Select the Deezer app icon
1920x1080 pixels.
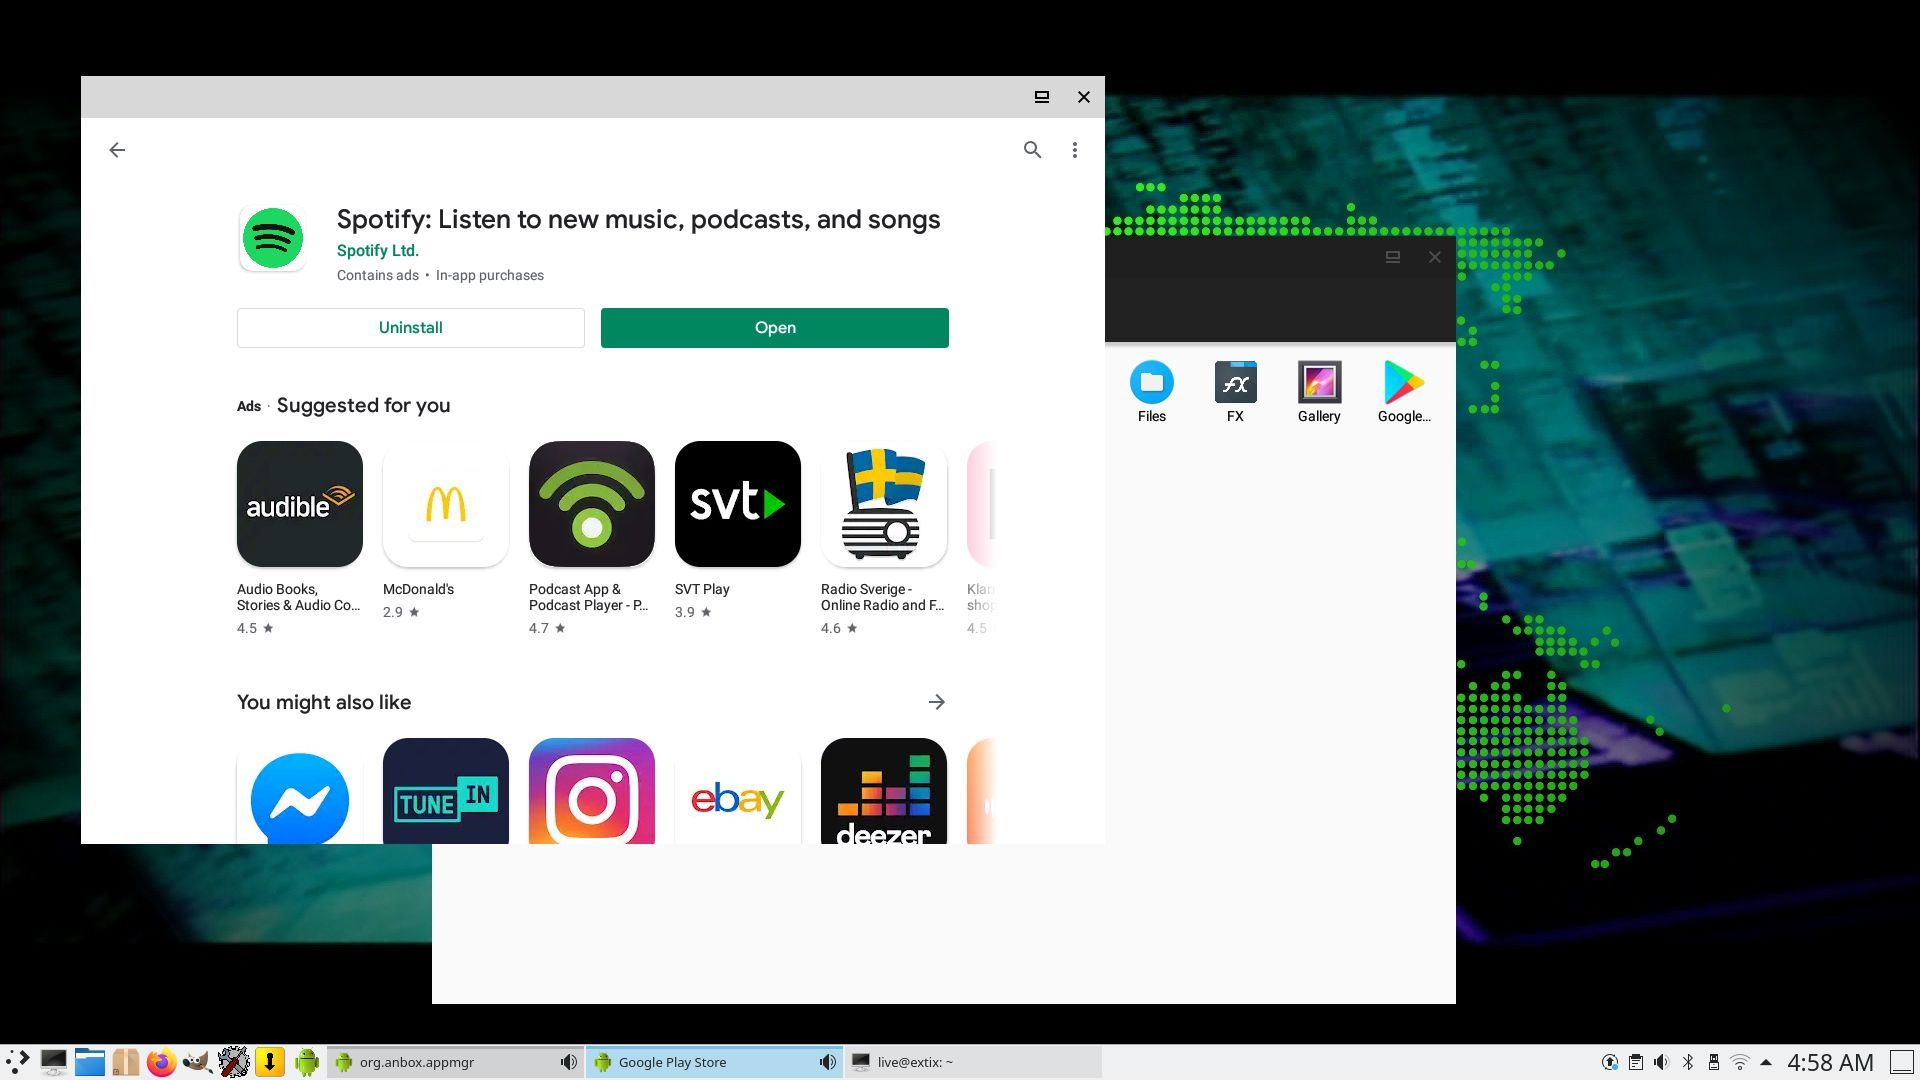[x=884, y=792]
